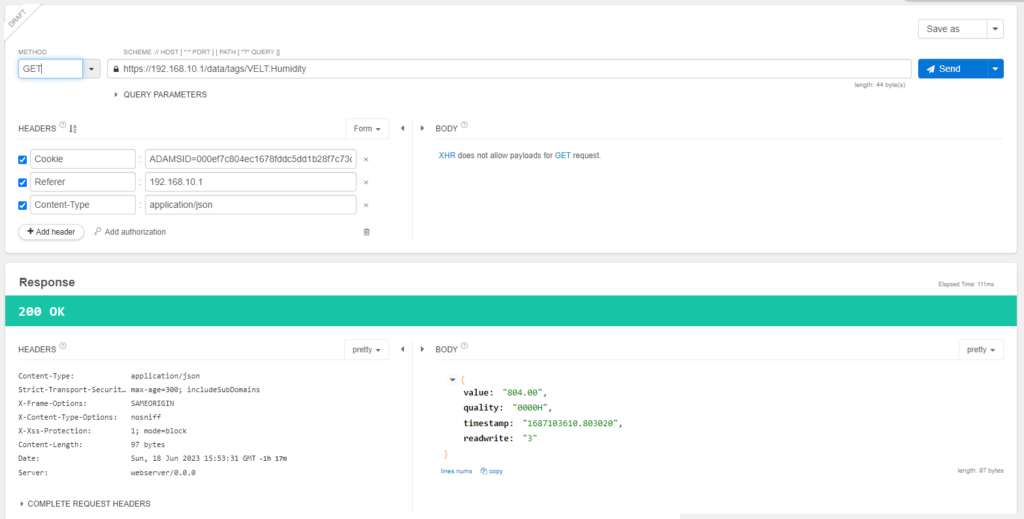Open the Send button dropdown arrow
The width and height of the screenshot is (1024, 519).
point(995,69)
